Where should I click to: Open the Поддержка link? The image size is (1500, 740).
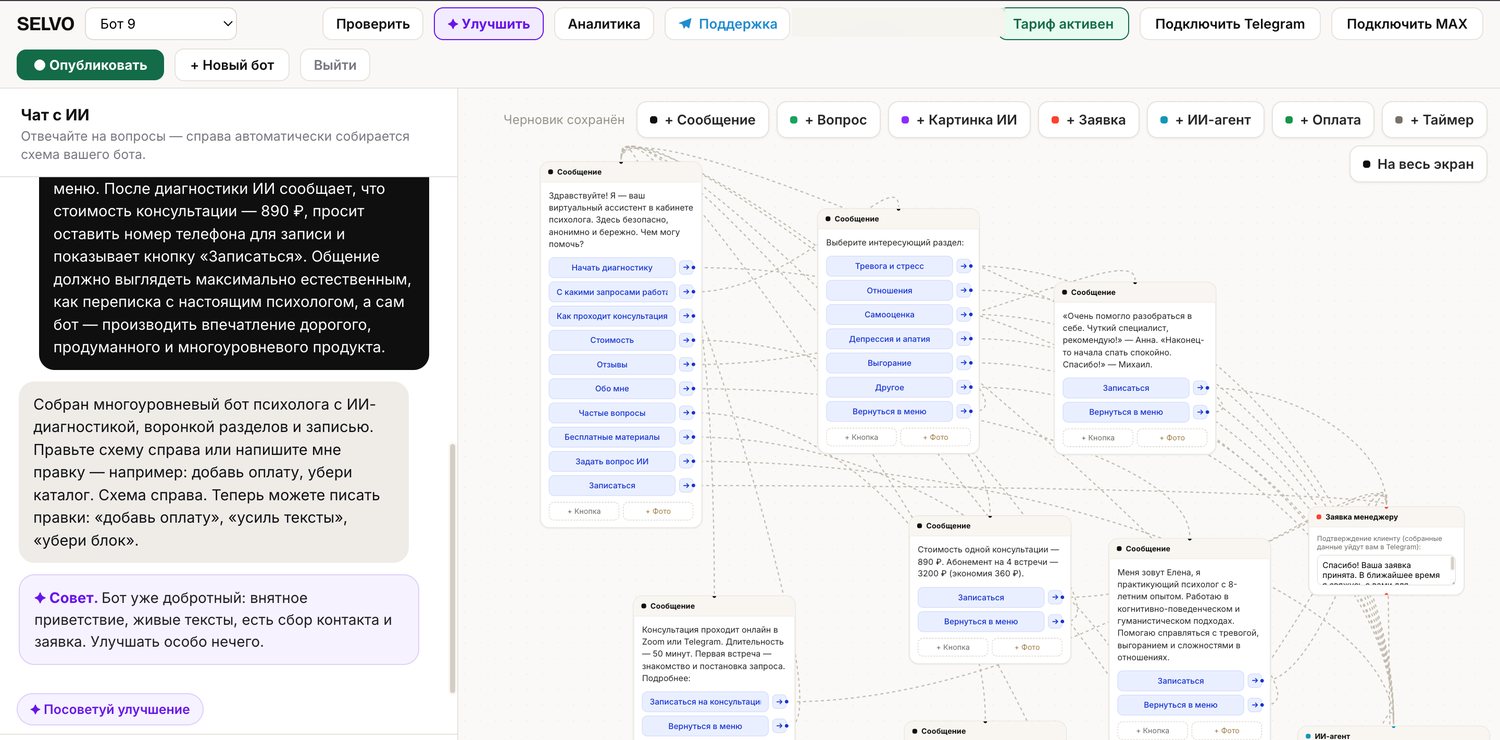[727, 24]
